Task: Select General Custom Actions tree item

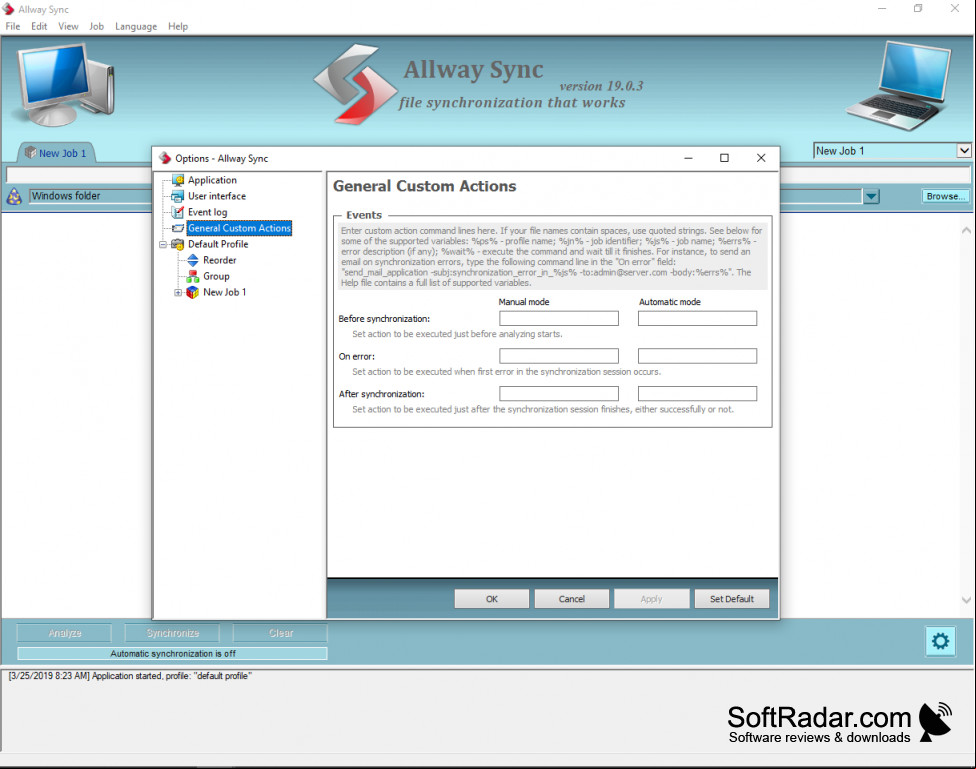Action: click(239, 228)
